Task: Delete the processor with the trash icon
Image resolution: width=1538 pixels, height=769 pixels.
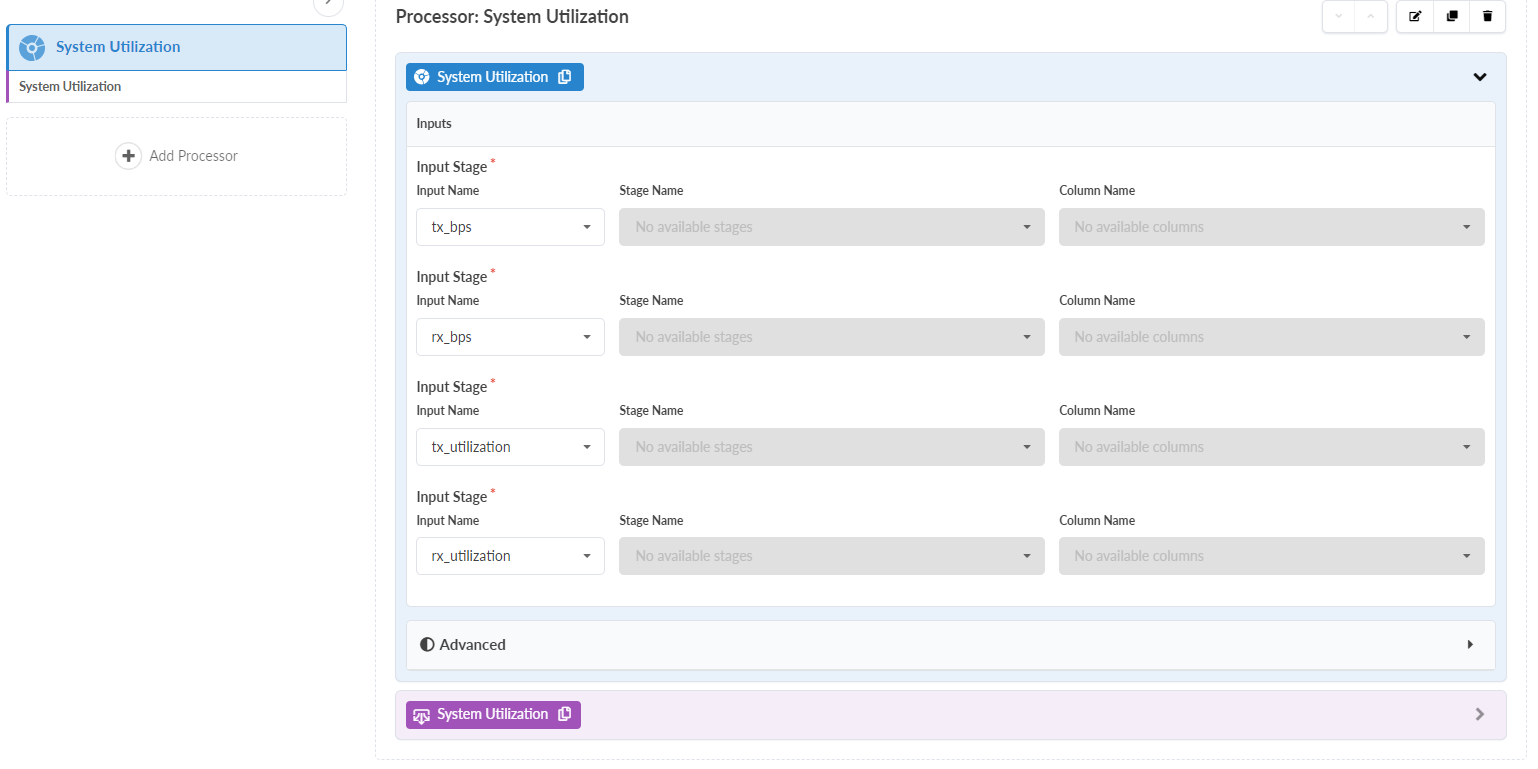Action: click(x=1487, y=16)
